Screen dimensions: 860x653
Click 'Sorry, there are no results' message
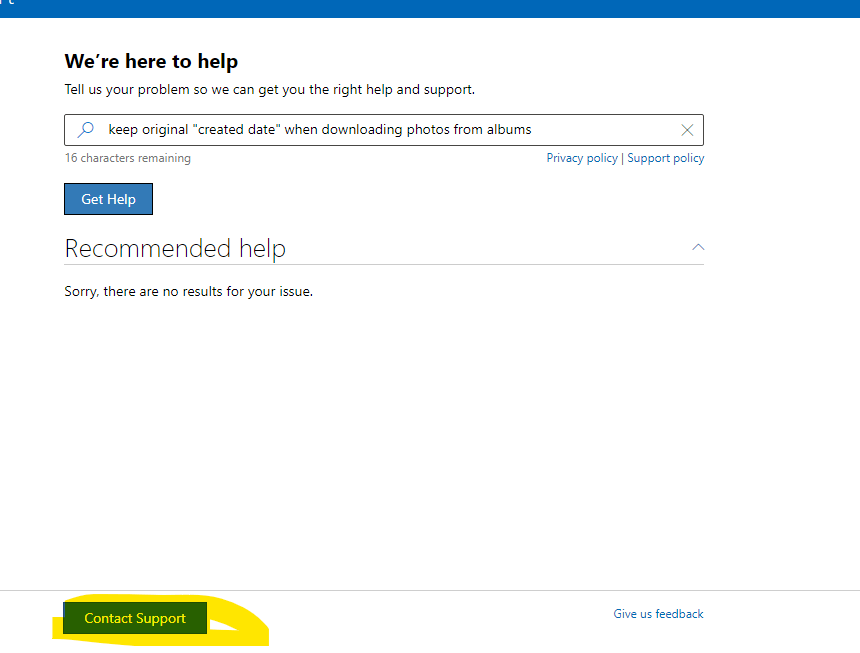[189, 291]
